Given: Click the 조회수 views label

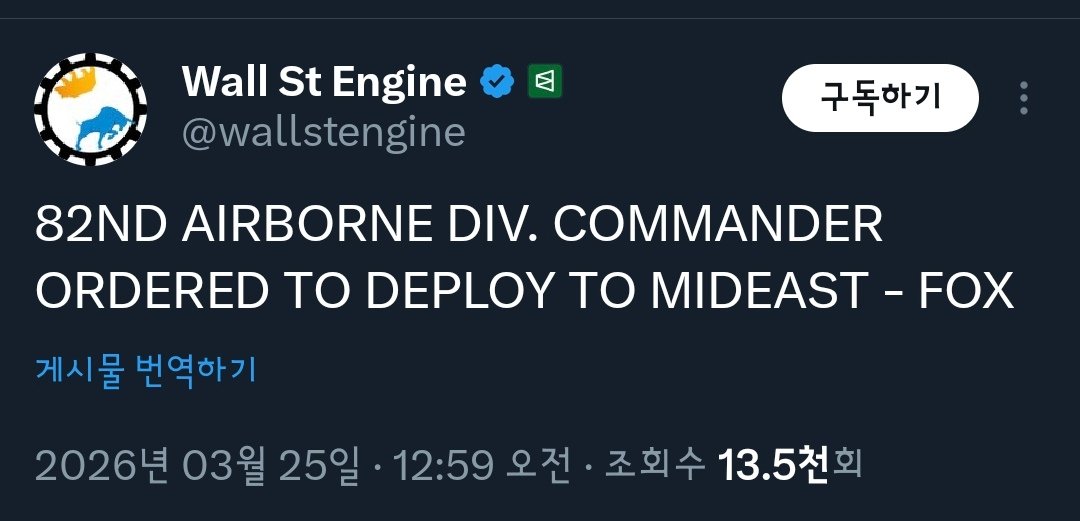Looking at the screenshot, I should (654, 465).
